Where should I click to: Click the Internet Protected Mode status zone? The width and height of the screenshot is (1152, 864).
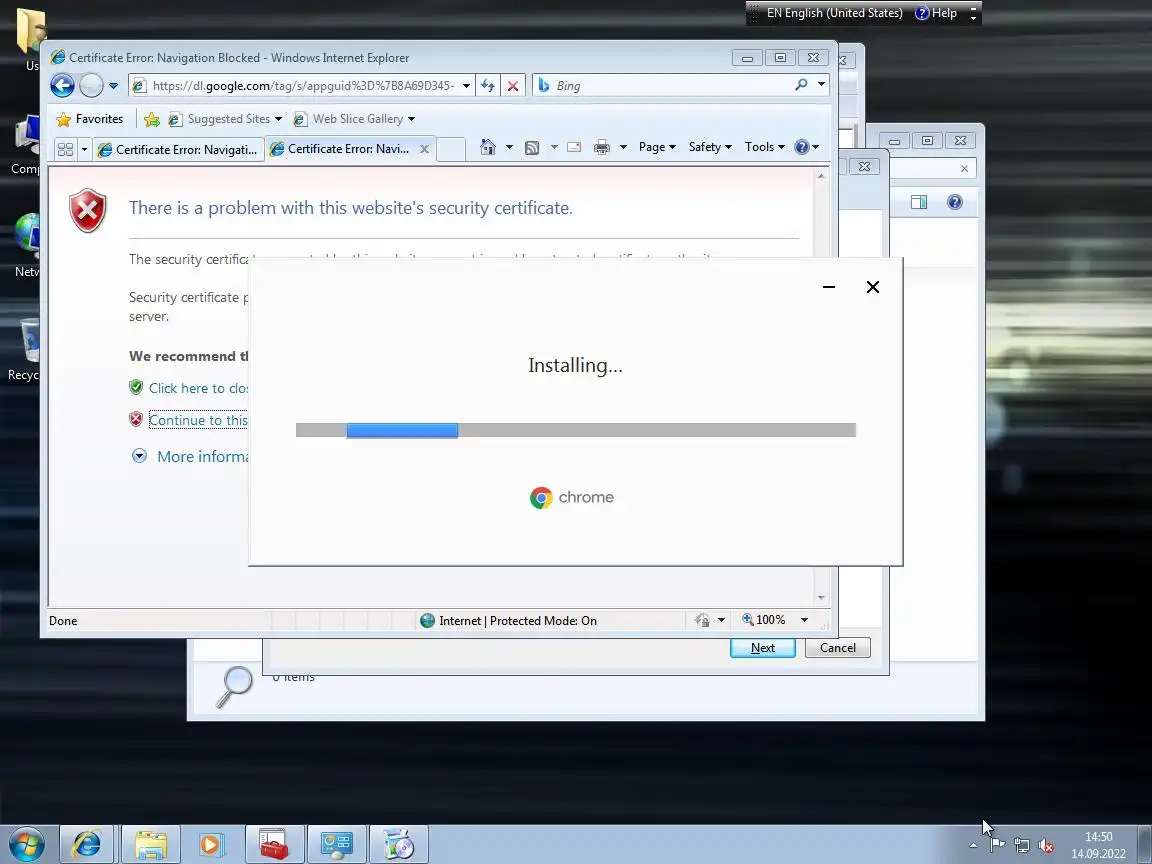point(508,621)
